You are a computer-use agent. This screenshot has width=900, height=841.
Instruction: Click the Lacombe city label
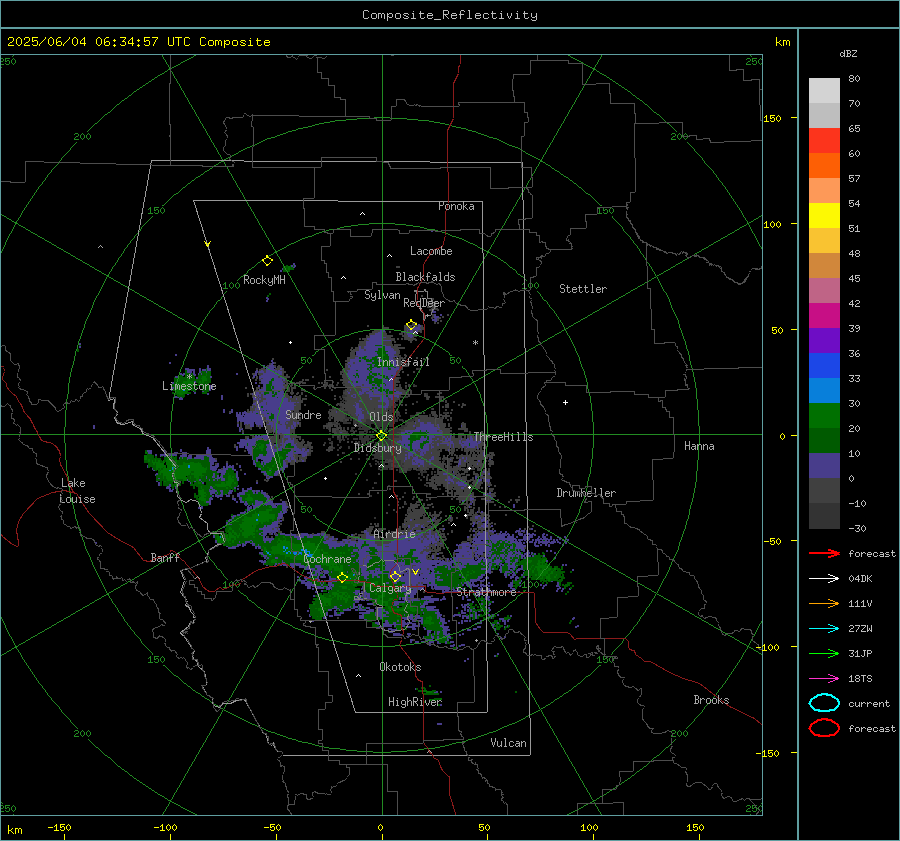[x=431, y=251]
